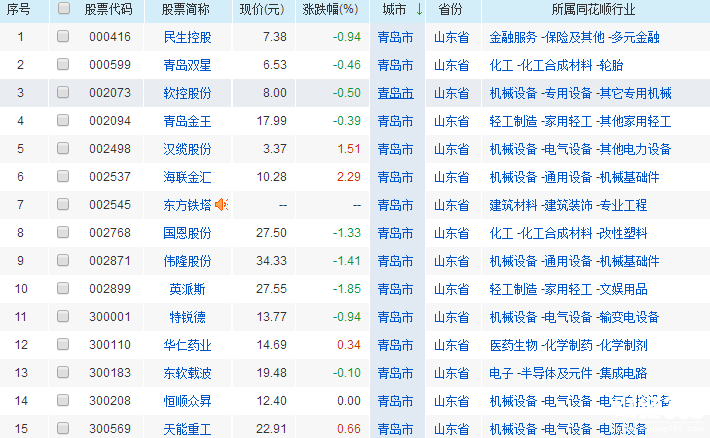Click the stock code 002073
Image resolution: width=710 pixels, height=438 pixels.
(x=110, y=93)
